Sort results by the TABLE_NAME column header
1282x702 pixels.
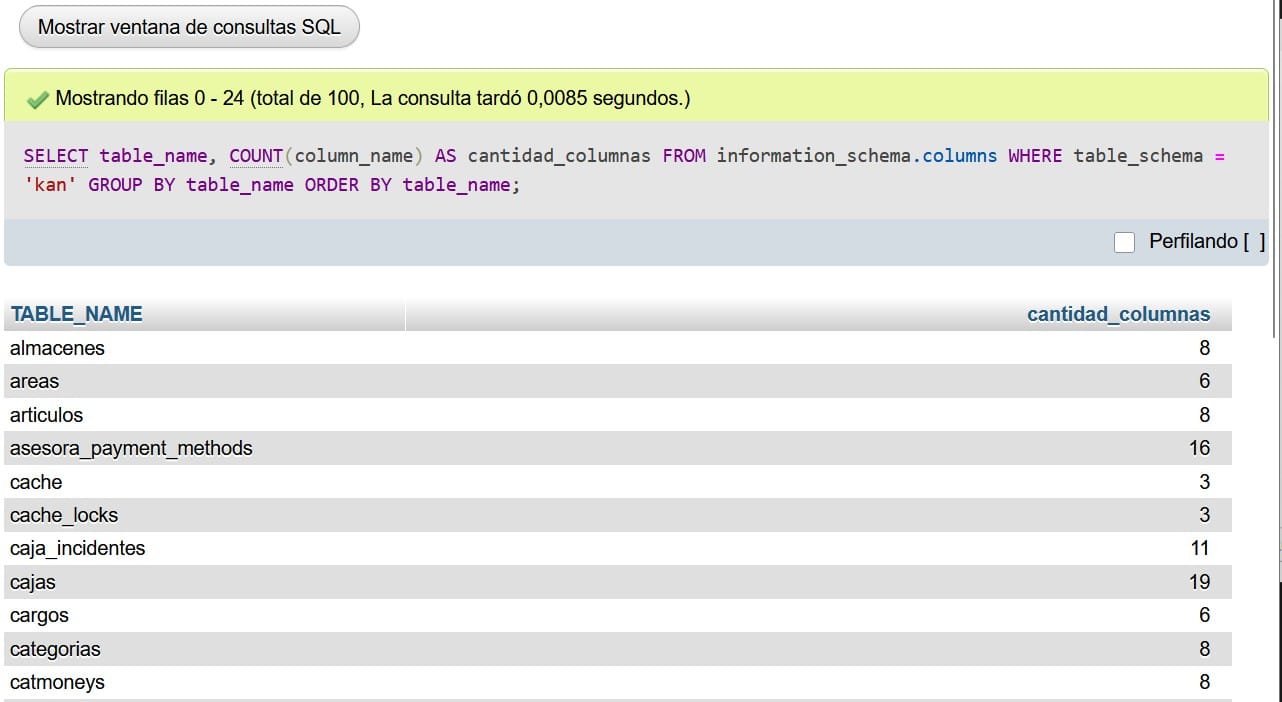(75, 313)
